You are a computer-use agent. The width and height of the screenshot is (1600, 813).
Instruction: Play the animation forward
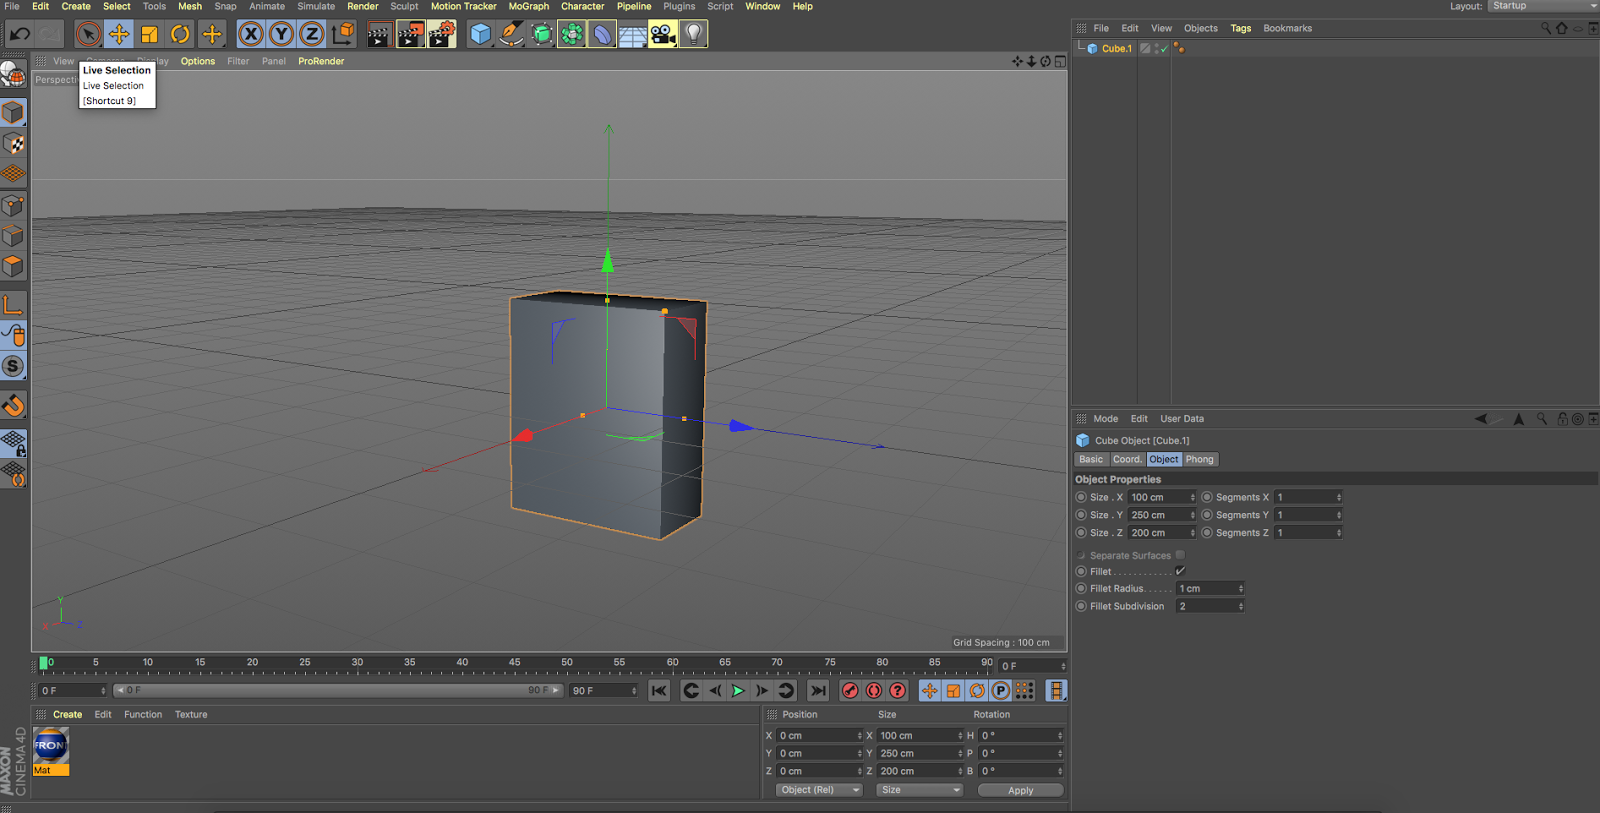(x=738, y=691)
